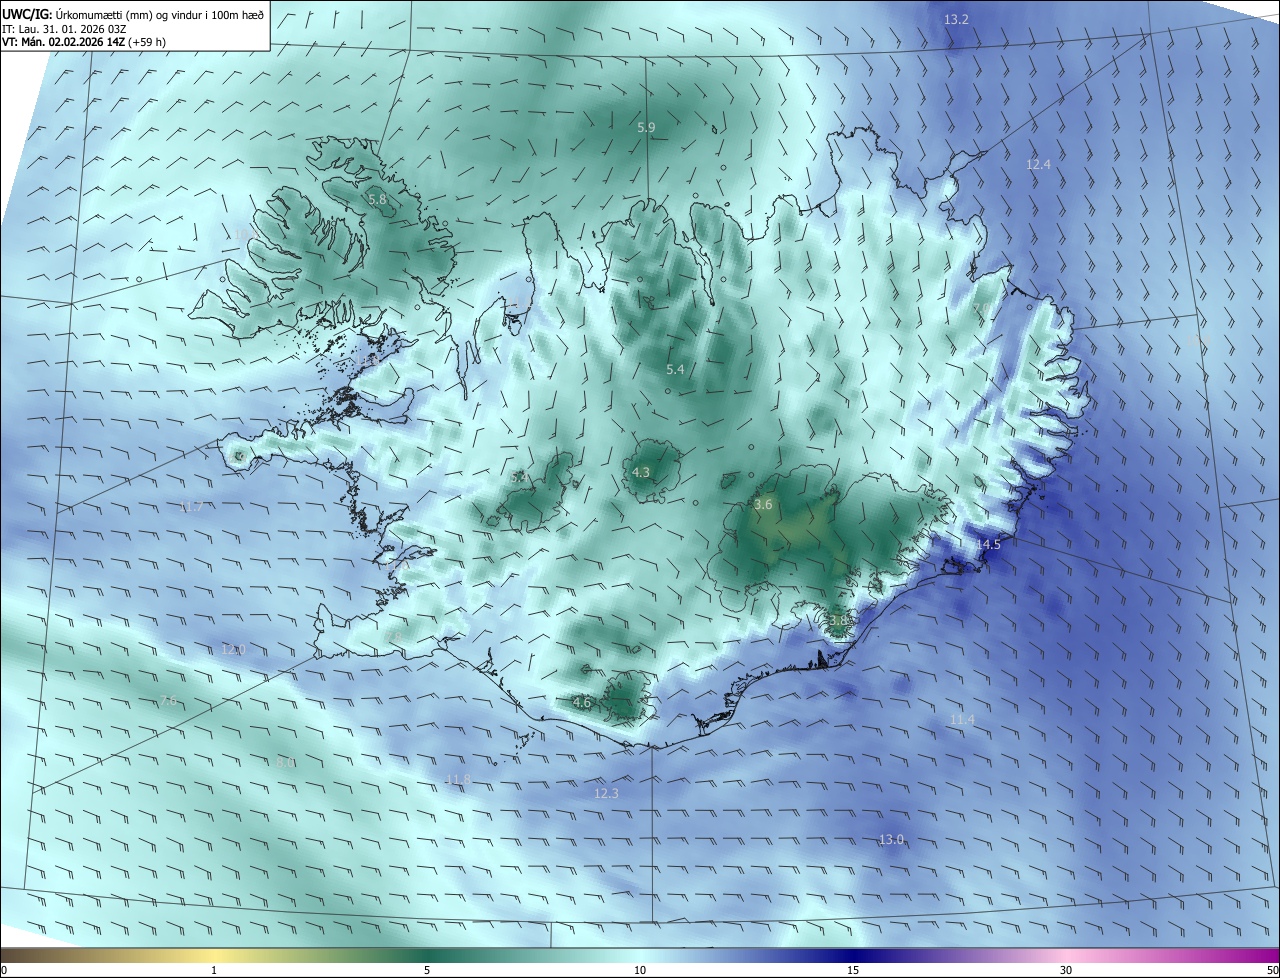1280x978 pixels.
Task: Click the 5.9 value label on the map
Action: 646,127
